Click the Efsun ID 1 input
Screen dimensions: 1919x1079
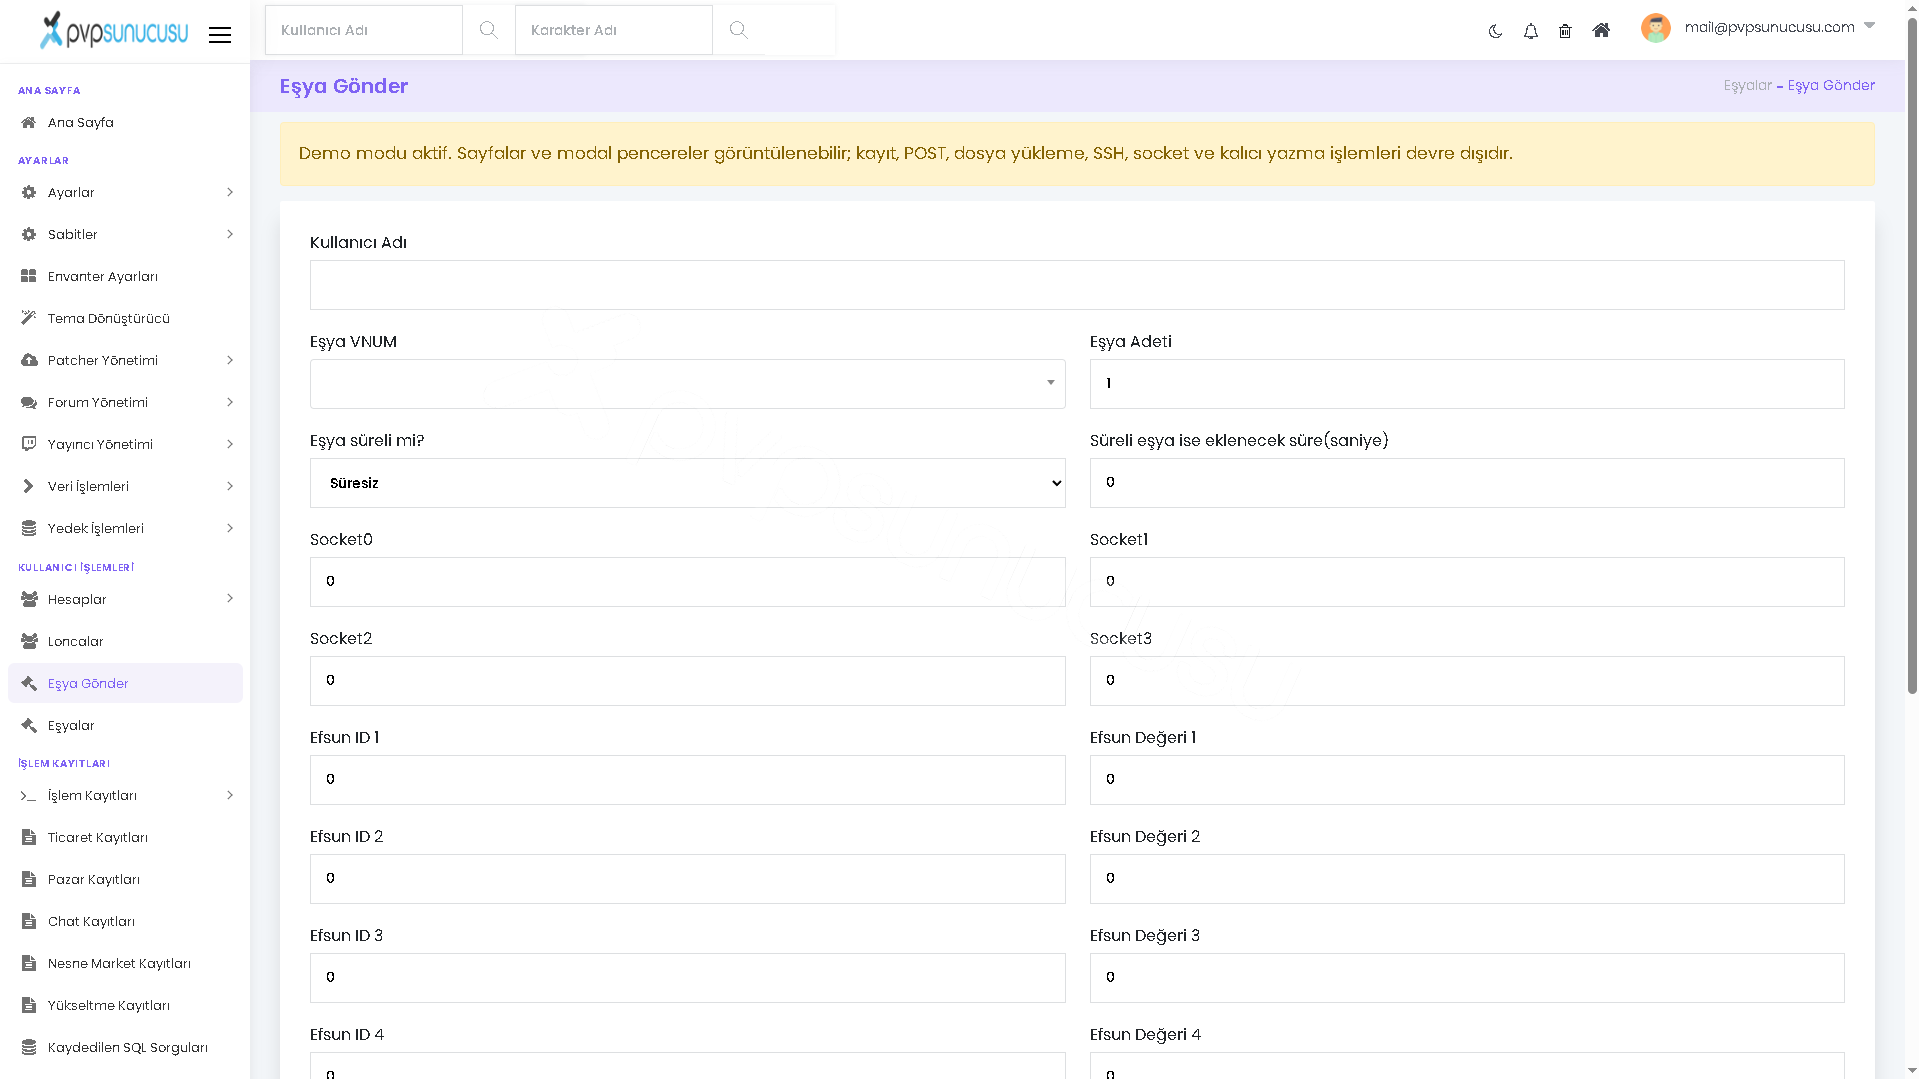point(687,780)
